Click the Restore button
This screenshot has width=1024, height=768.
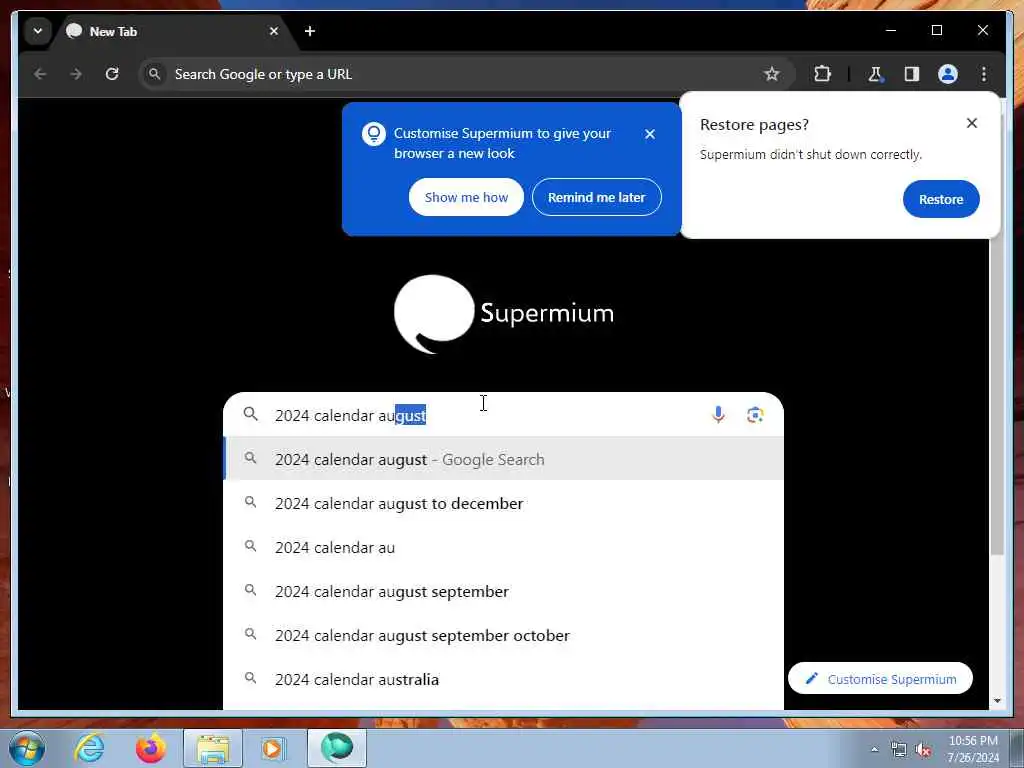pos(941,199)
